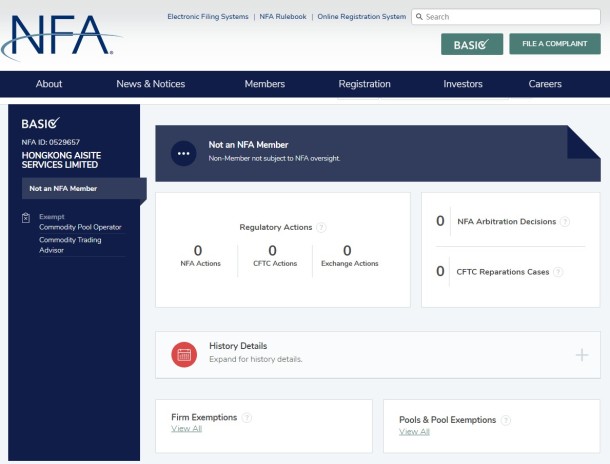Click Commodity Trading Advisor in sidebar
The height and width of the screenshot is (464, 610).
70,245
